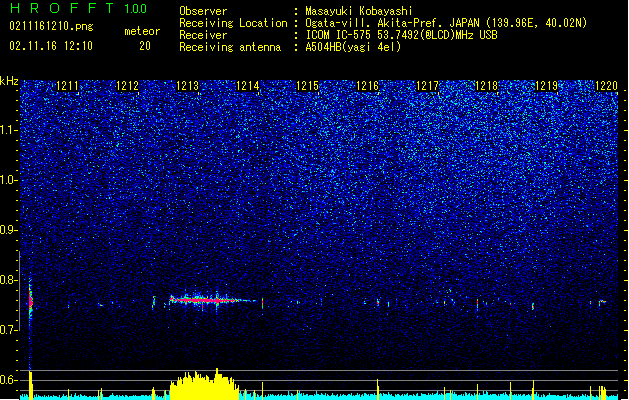629x400 pixels.
Task: Click the strong red echo burst before 1211
Action: (x=30, y=301)
